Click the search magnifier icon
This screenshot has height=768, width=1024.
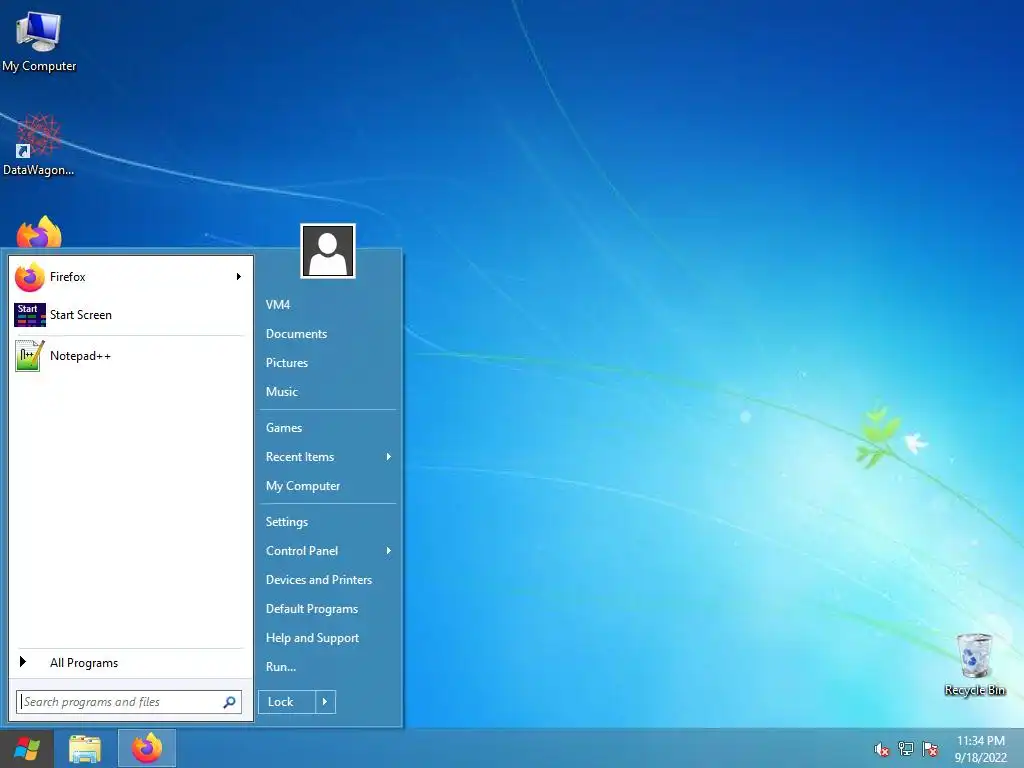click(229, 702)
